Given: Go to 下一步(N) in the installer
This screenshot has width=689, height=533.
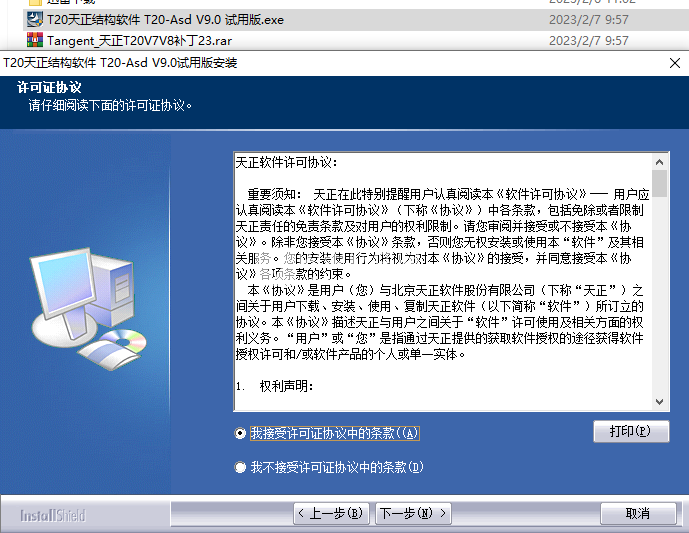Looking at the screenshot, I should 413,513.
